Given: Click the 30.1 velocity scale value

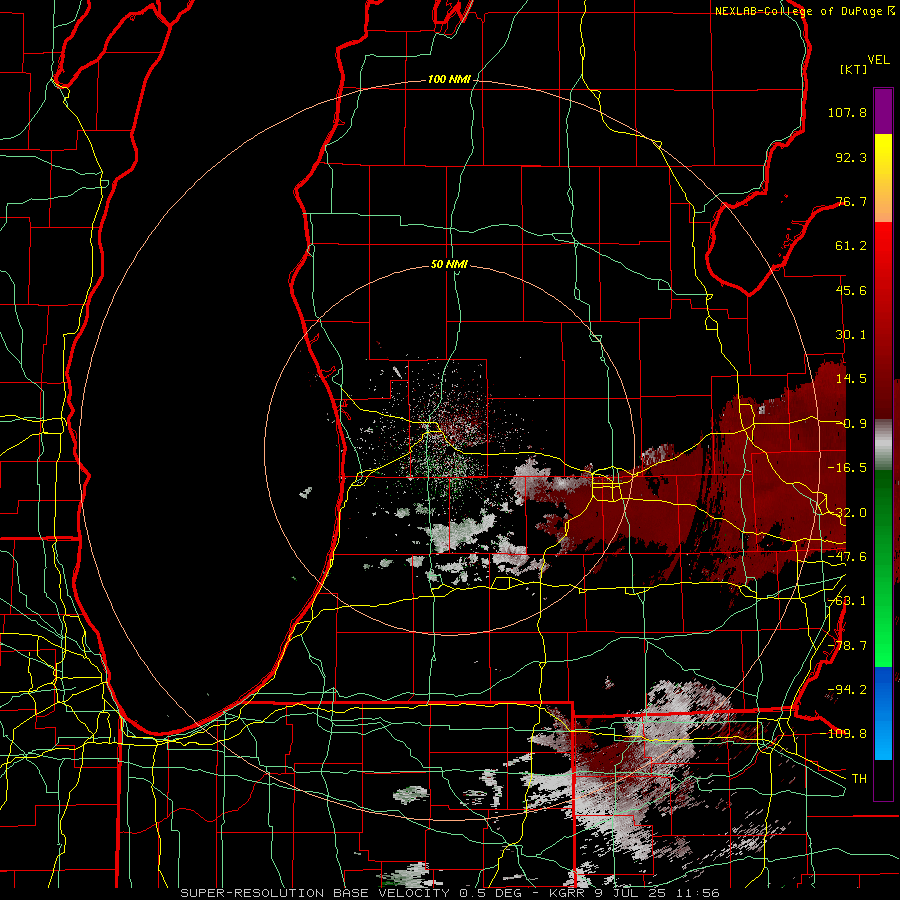Looking at the screenshot, I should point(851,335).
